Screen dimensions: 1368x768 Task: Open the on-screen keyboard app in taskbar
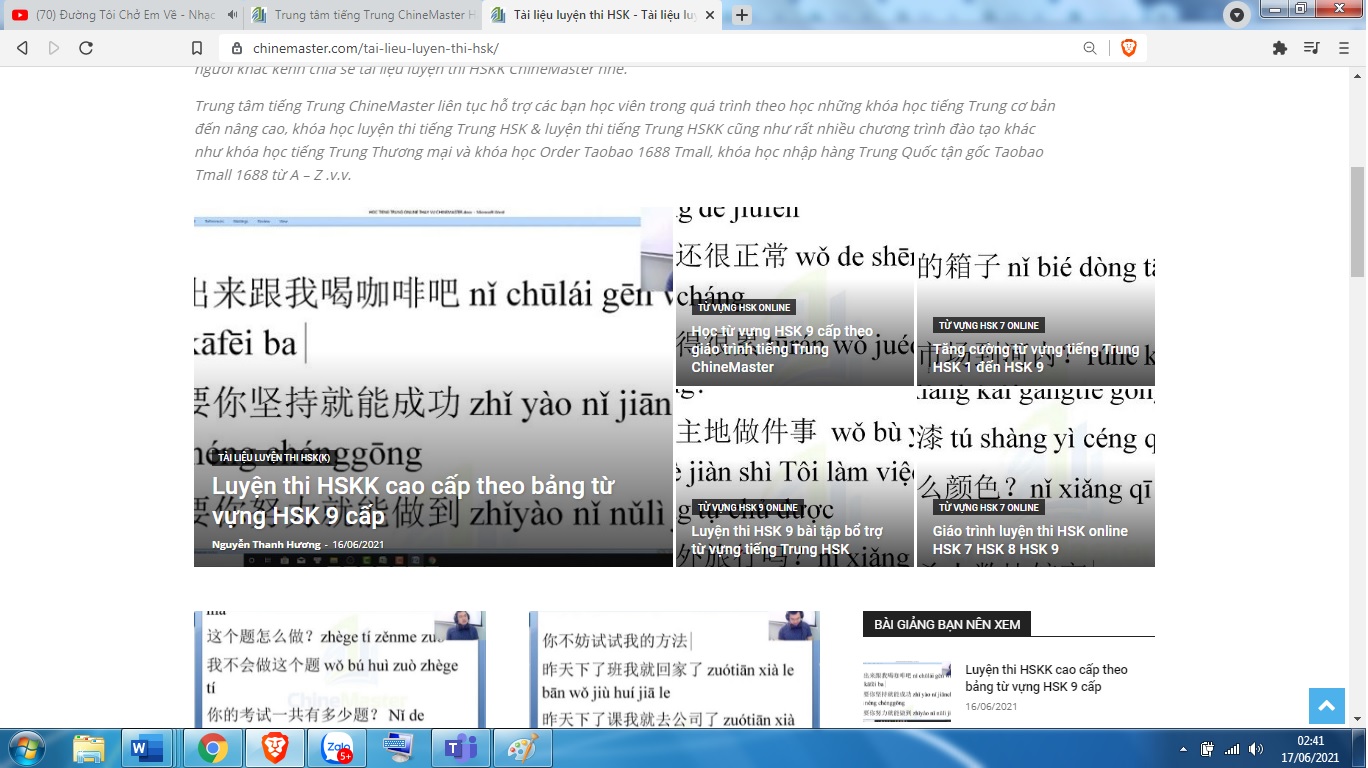point(399,748)
